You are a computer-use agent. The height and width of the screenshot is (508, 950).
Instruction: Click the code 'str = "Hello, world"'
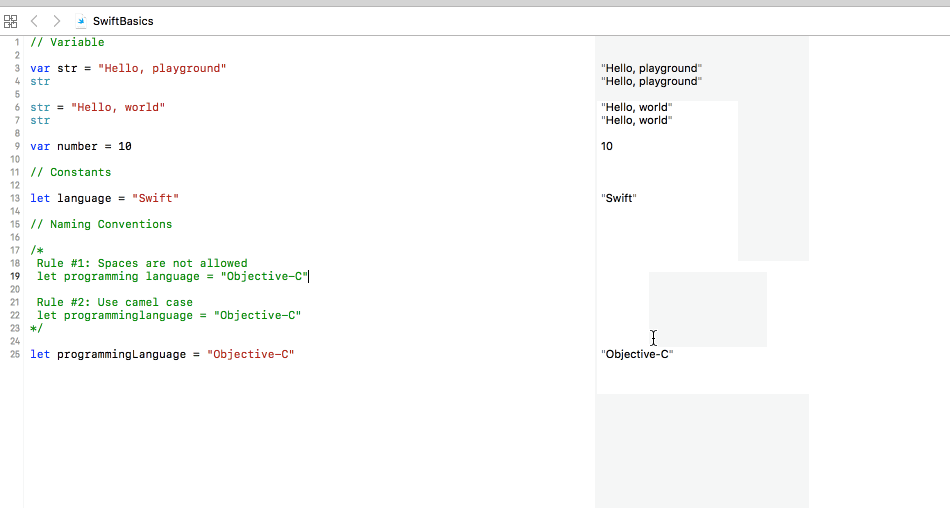pos(98,107)
